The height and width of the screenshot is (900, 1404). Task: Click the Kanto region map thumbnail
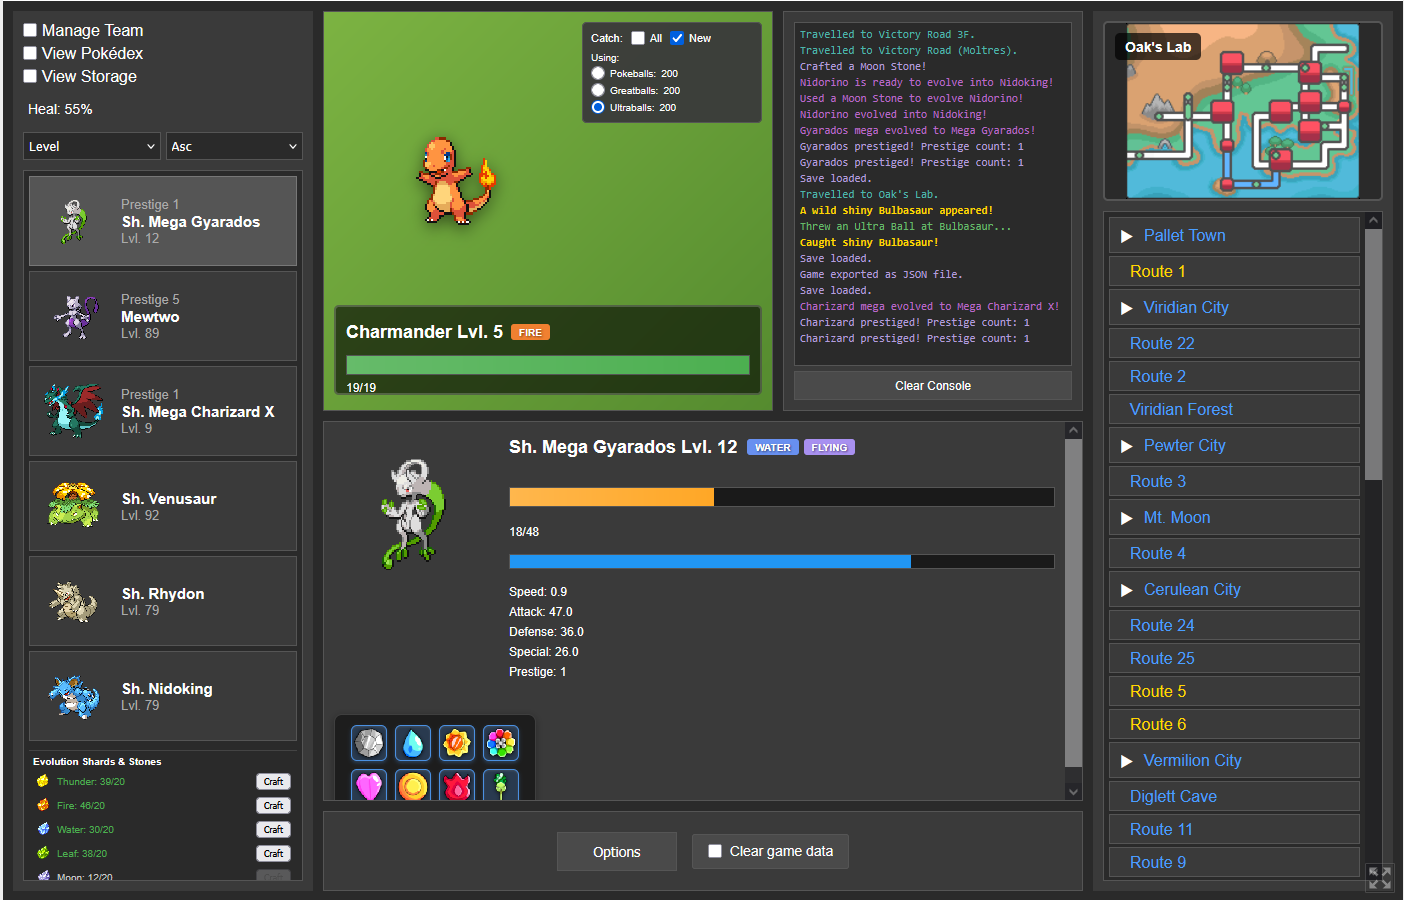click(x=1243, y=111)
